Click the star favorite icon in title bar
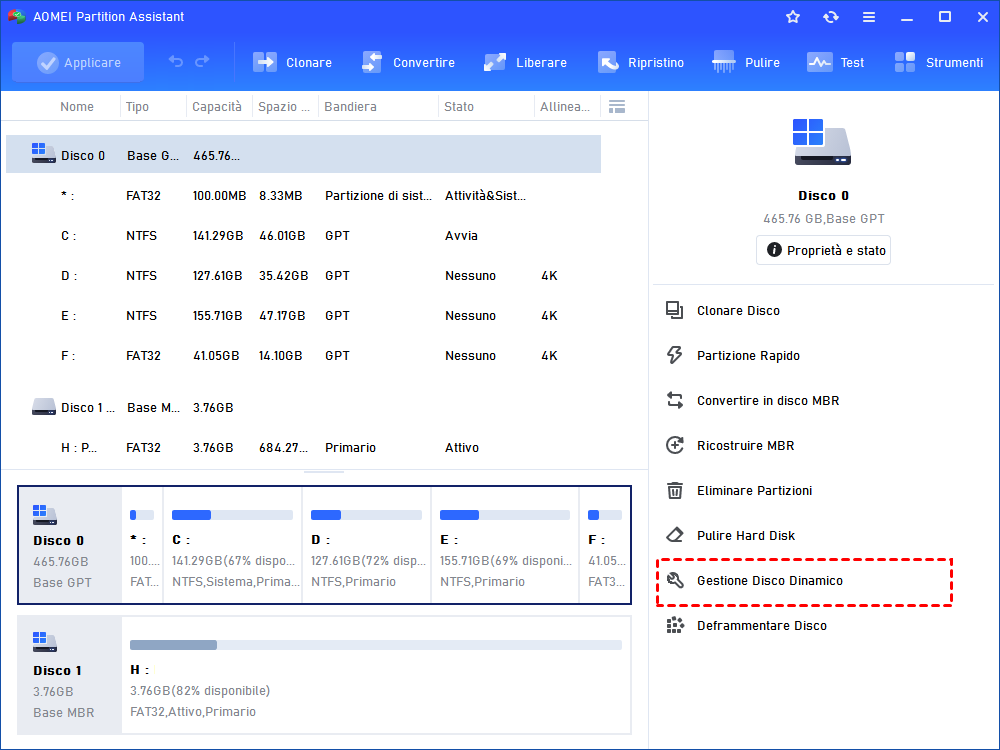This screenshot has height=750, width=1000. point(793,17)
